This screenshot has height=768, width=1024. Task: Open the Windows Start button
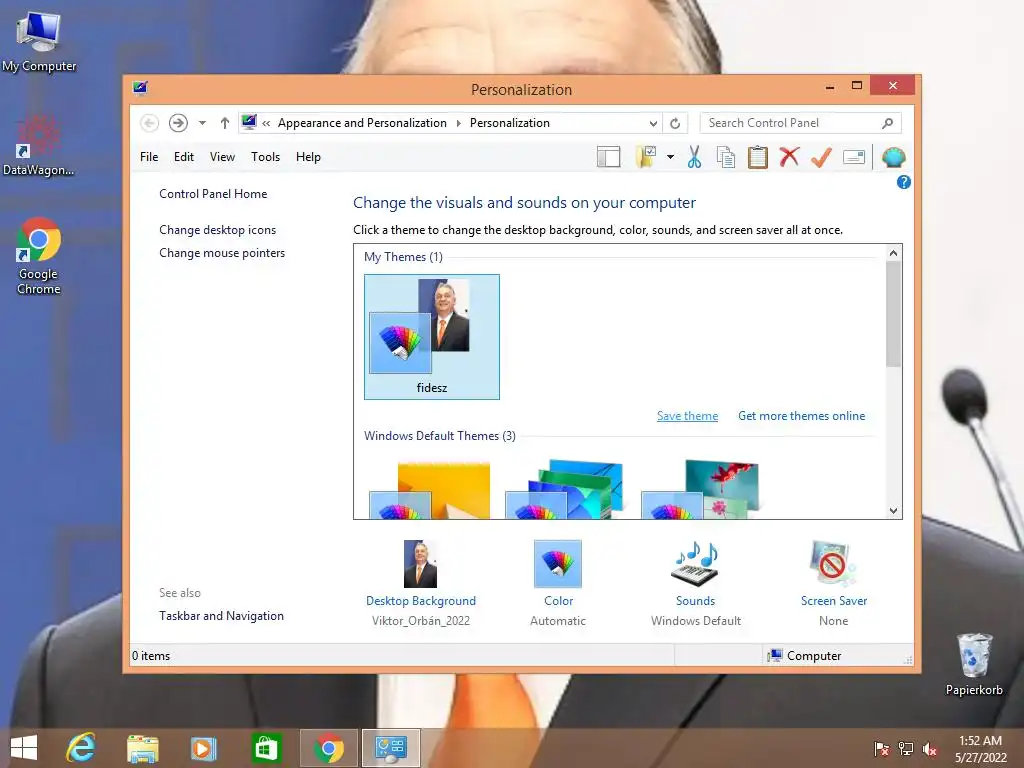coord(24,748)
